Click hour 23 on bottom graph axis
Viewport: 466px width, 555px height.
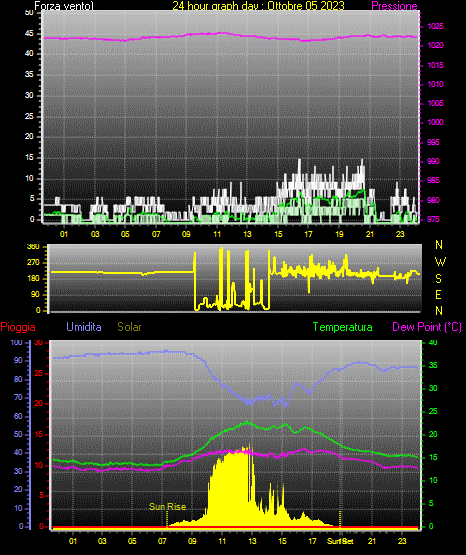pyautogui.click(x=402, y=541)
